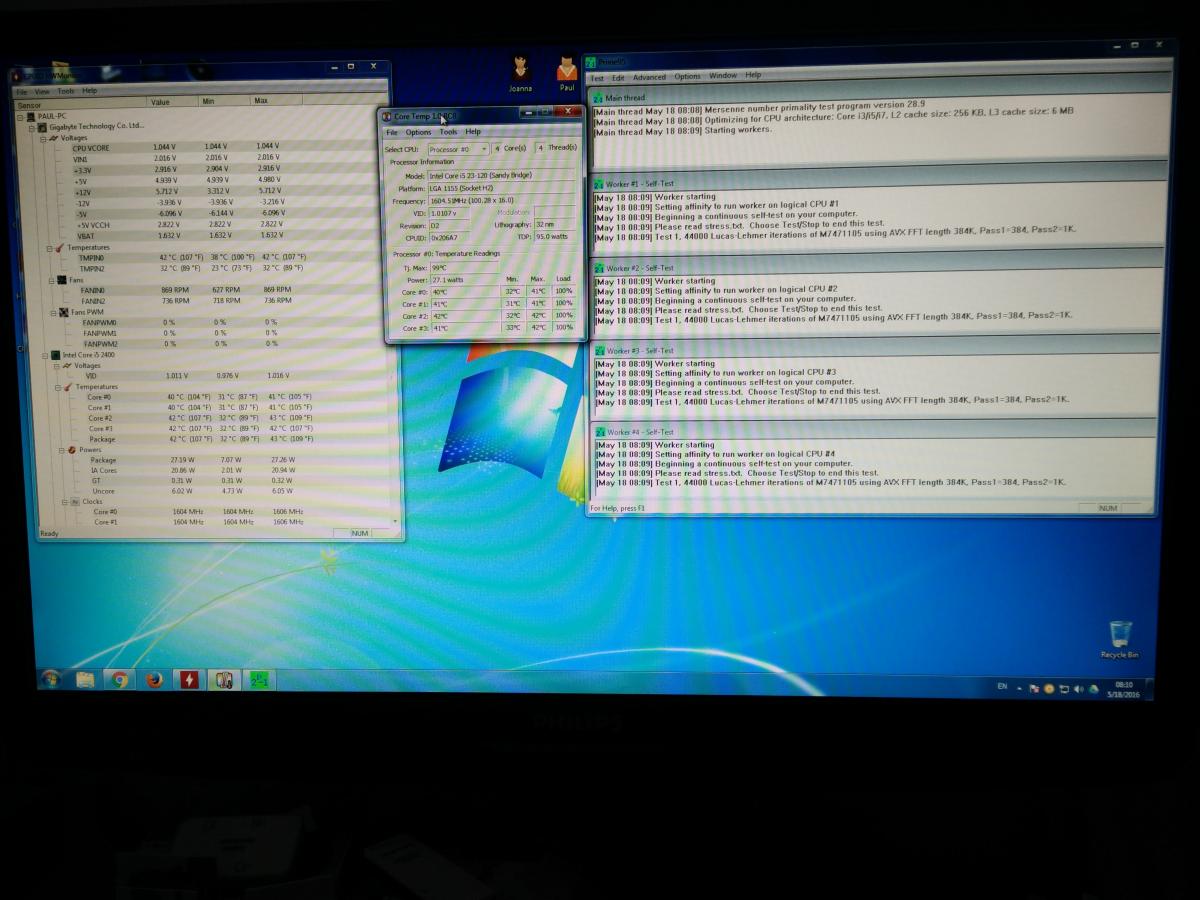This screenshot has width=1200, height=900.
Task: Click HWMonitor scrollbar down arrow
Action: pos(396,521)
